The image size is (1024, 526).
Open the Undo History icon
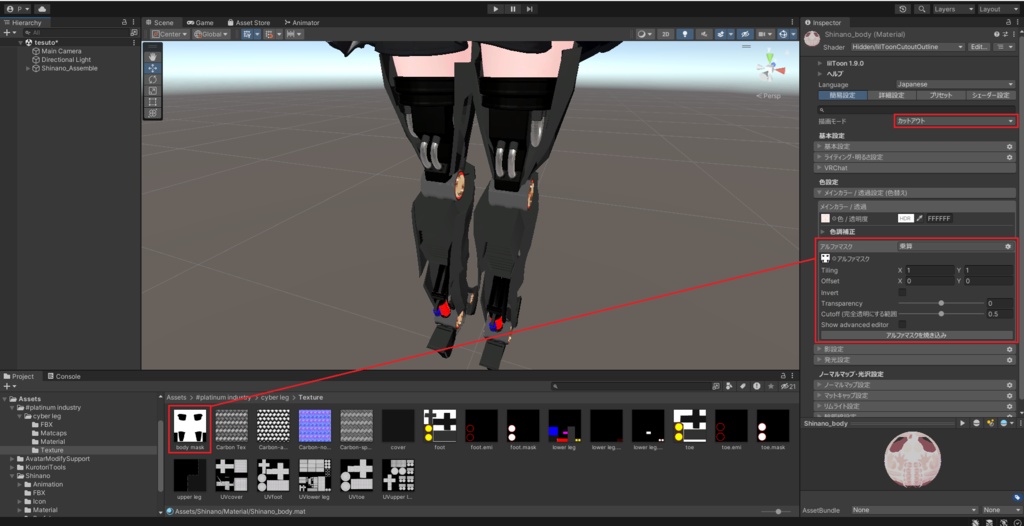point(903,9)
